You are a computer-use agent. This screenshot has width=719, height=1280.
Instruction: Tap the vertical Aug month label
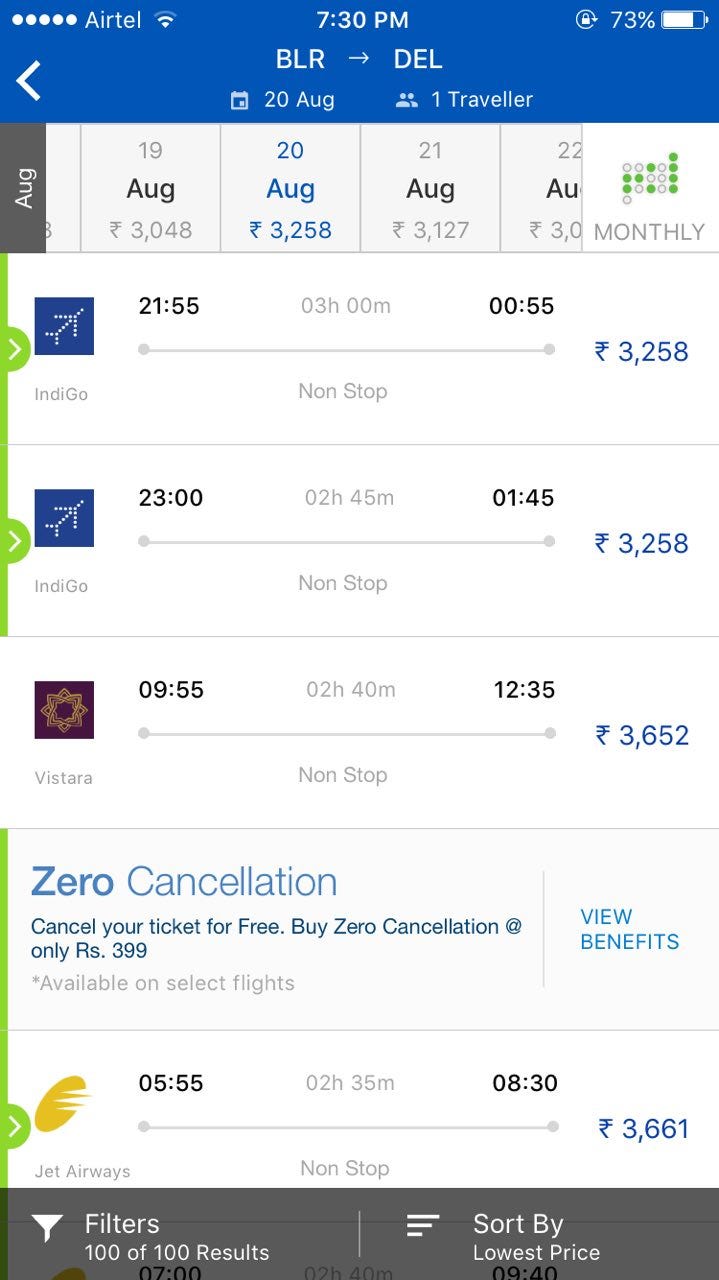23,188
